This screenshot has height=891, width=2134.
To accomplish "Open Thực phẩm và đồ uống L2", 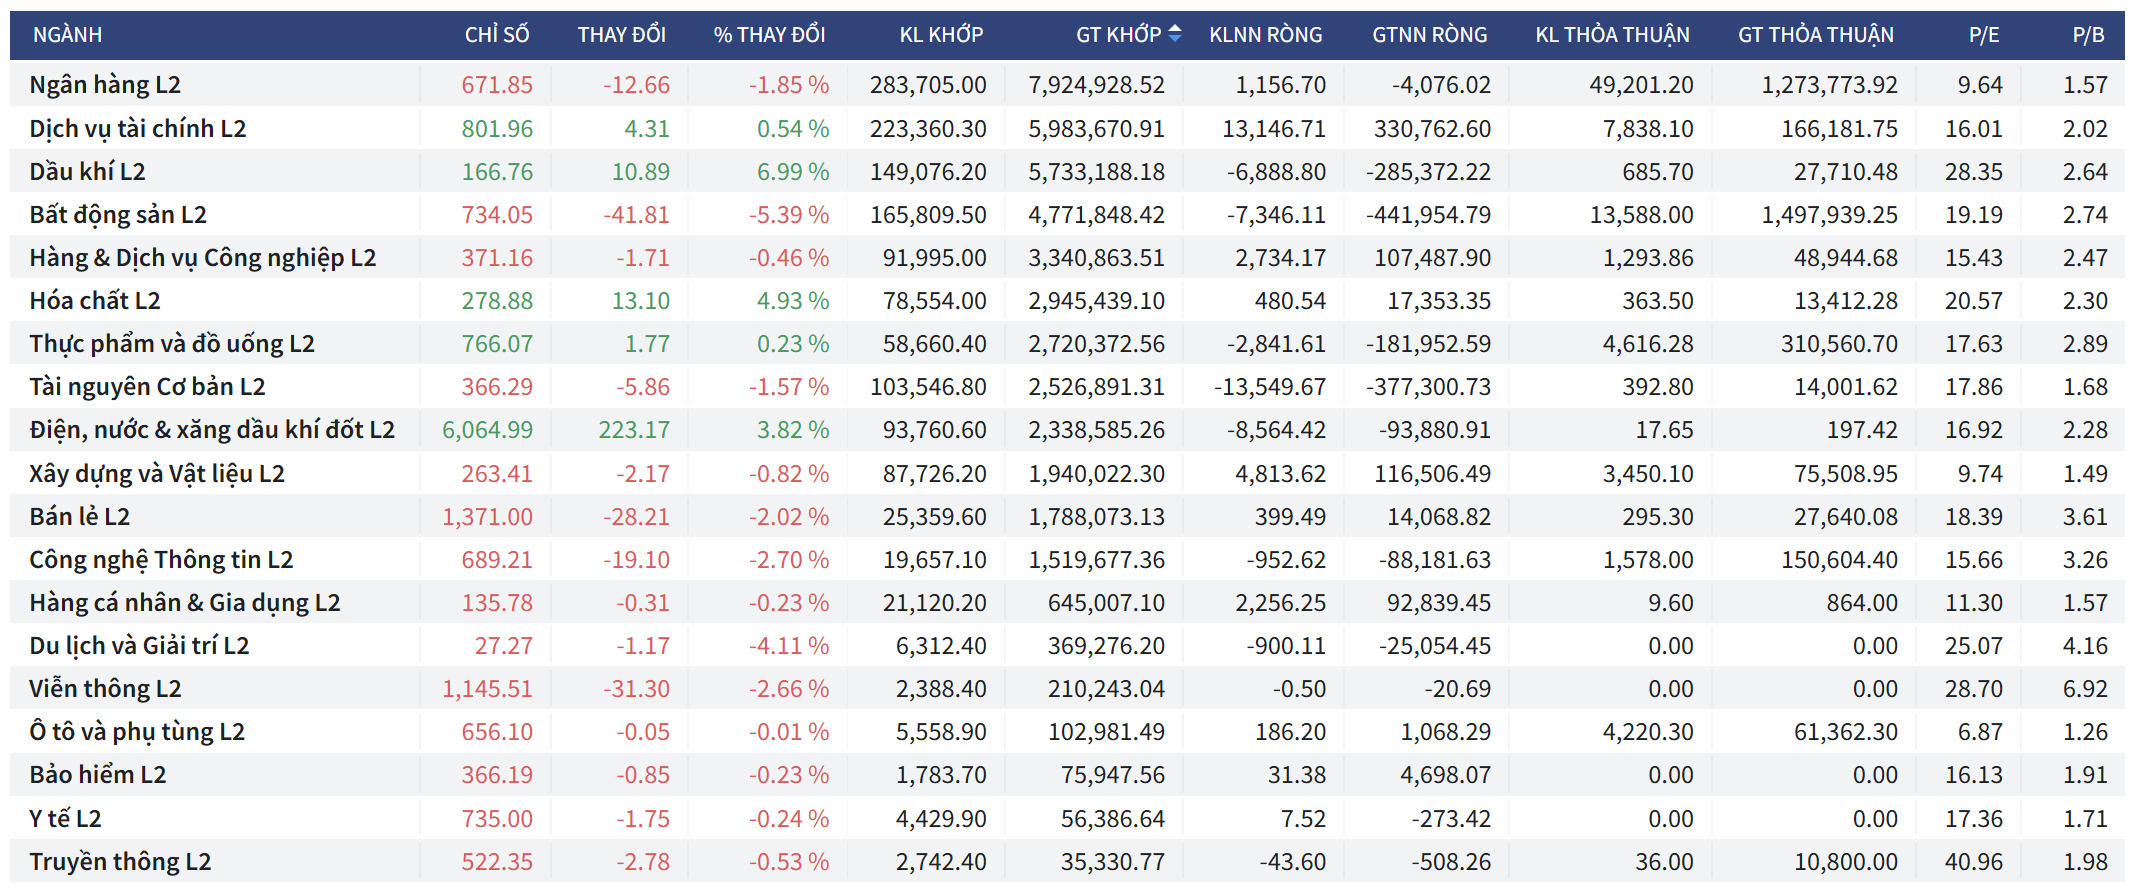I will click(172, 344).
